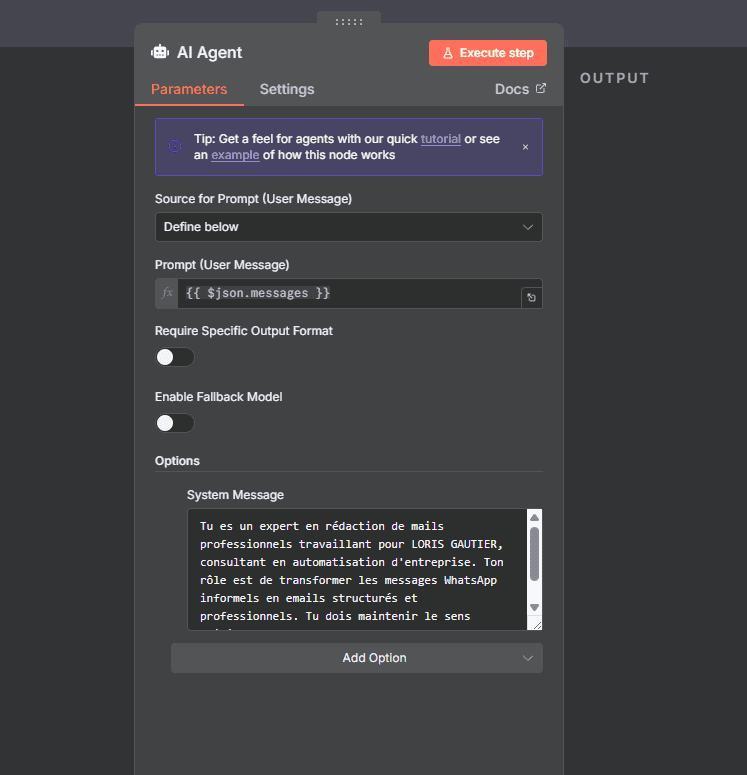Open the quick tutorial link

[x=440, y=139]
